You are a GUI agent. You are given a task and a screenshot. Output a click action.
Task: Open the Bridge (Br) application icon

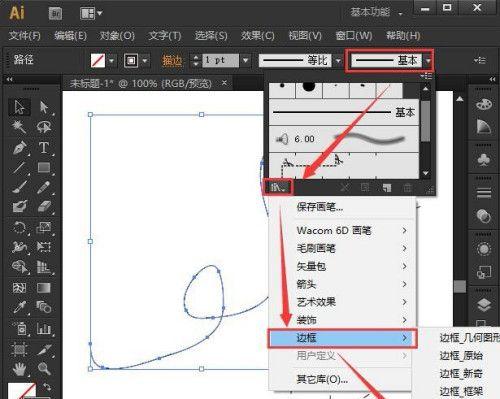(x=56, y=14)
